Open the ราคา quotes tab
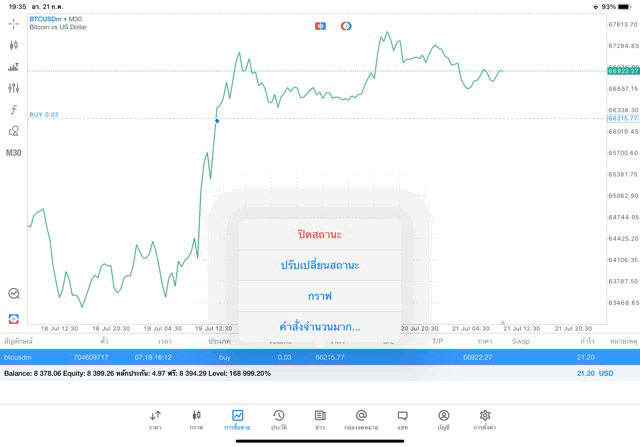 (155, 419)
